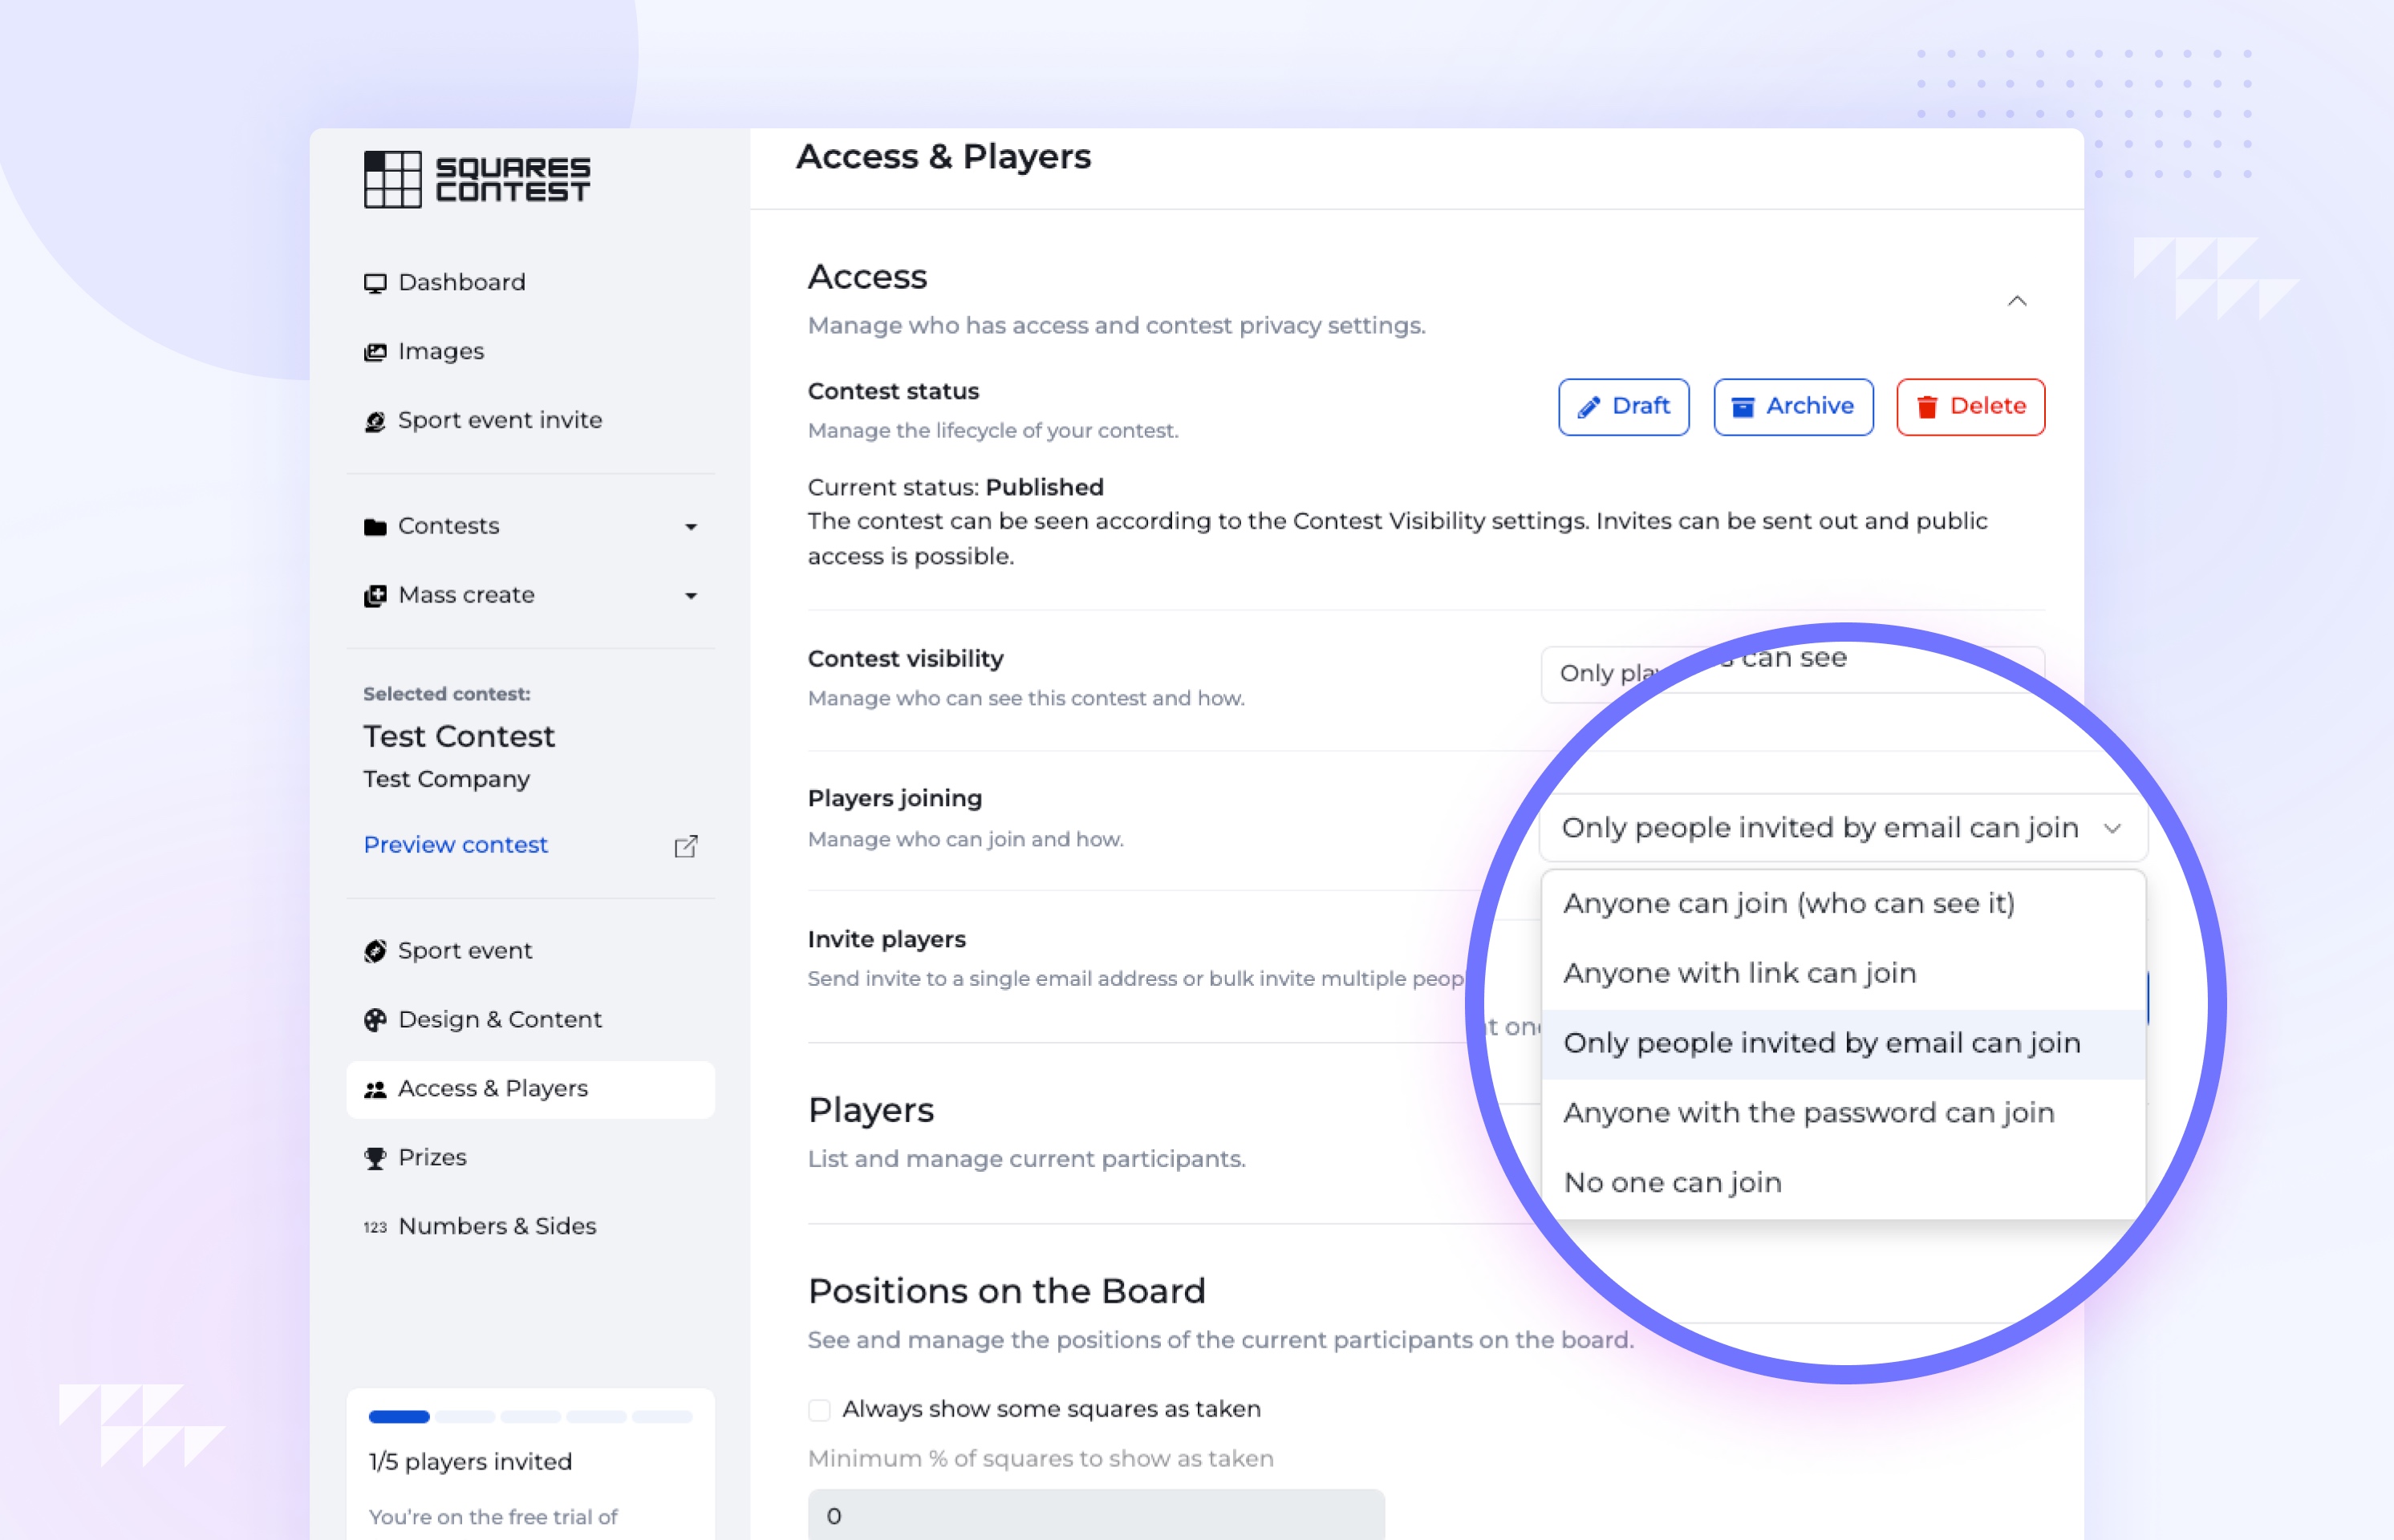Click the Images picture icon

pos(375,352)
